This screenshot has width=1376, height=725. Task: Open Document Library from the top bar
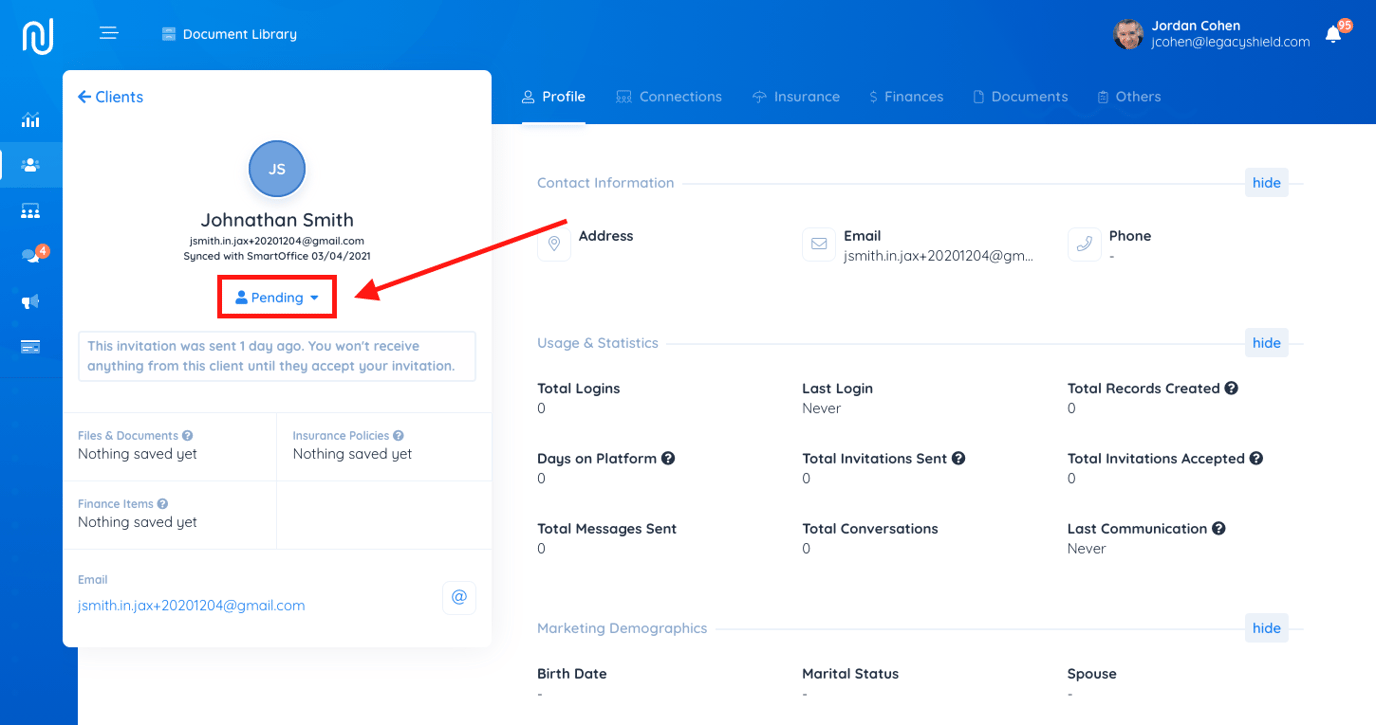click(x=229, y=33)
